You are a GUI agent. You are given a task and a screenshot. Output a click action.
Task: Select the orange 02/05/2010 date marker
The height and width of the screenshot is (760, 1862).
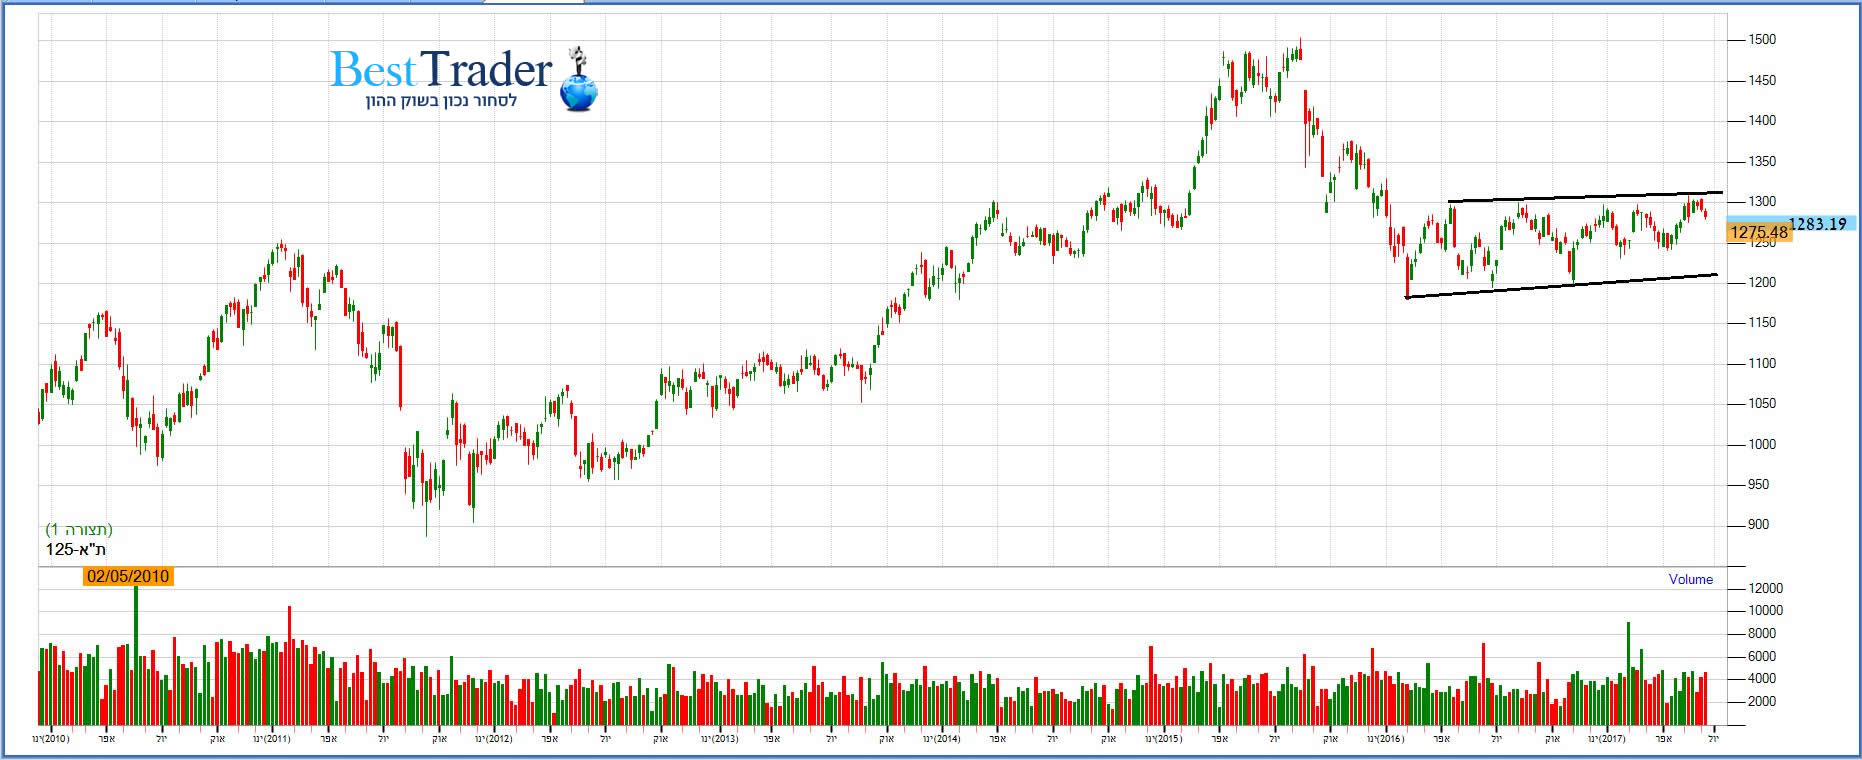point(128,577)
